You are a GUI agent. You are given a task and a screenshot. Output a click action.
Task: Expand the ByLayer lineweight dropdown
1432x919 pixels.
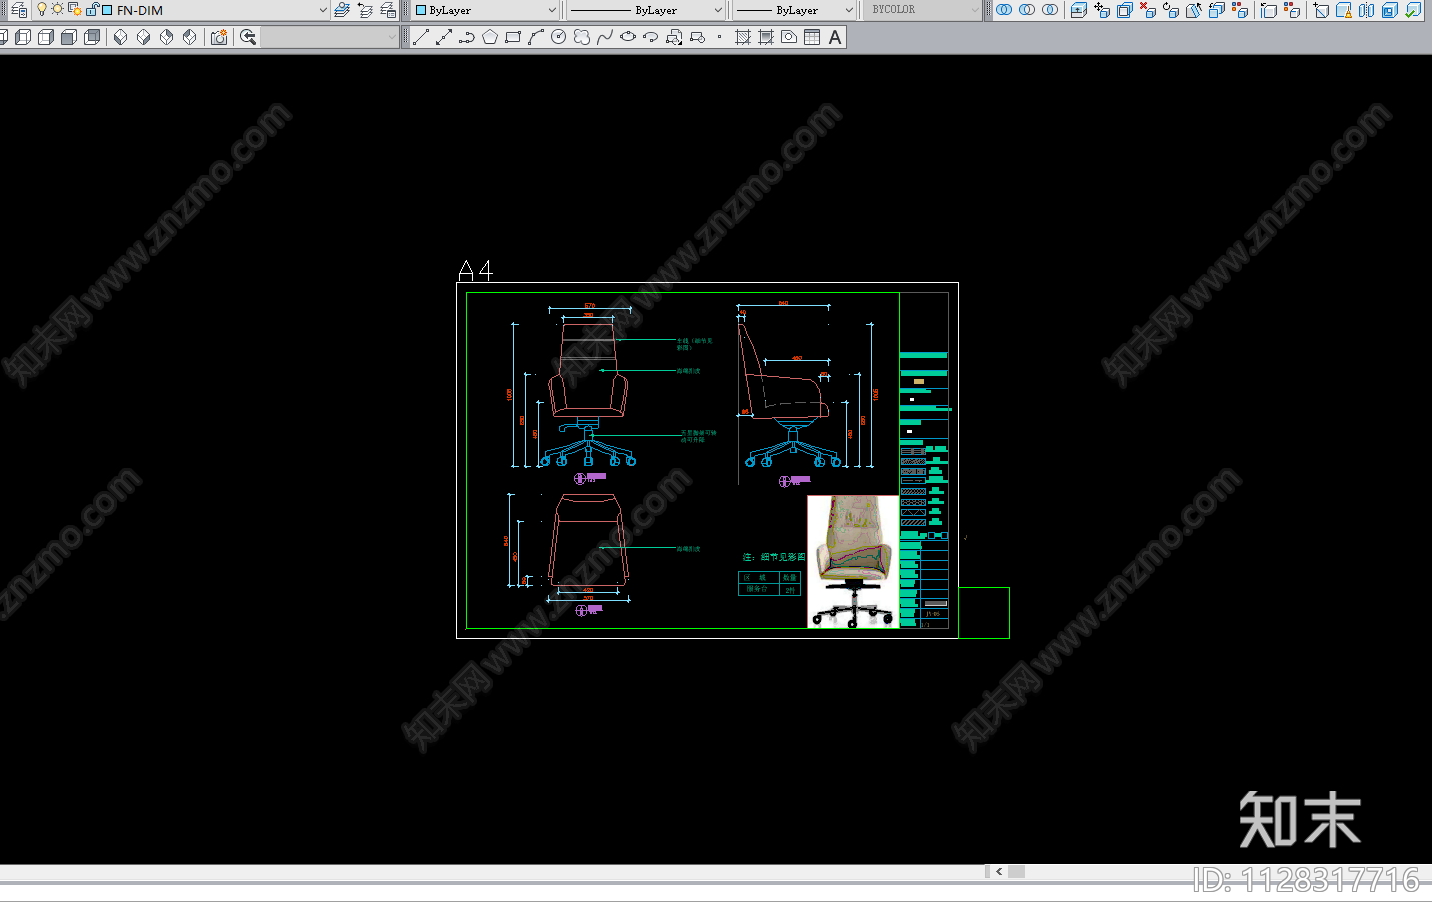click(x=849, y=10)
